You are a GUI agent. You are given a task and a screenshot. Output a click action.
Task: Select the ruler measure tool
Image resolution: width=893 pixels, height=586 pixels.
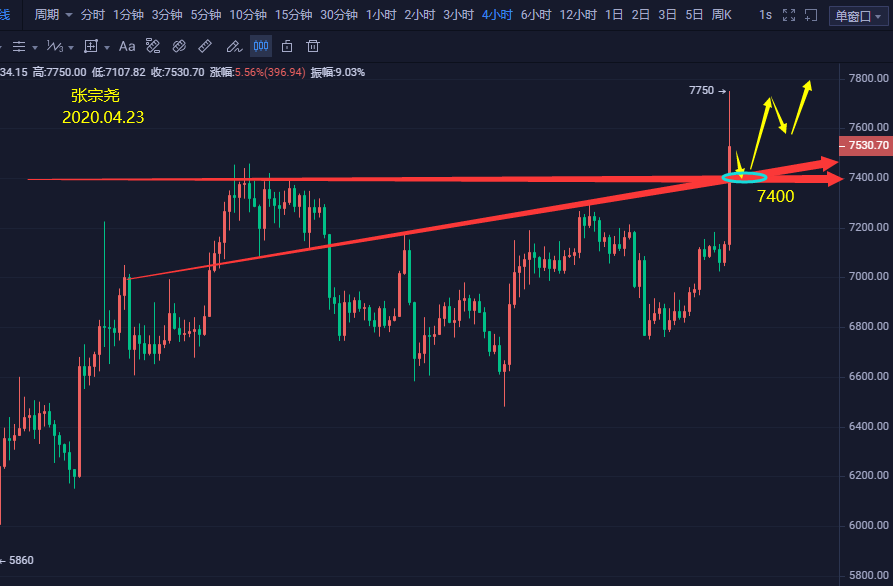click(x=204, y=46)
